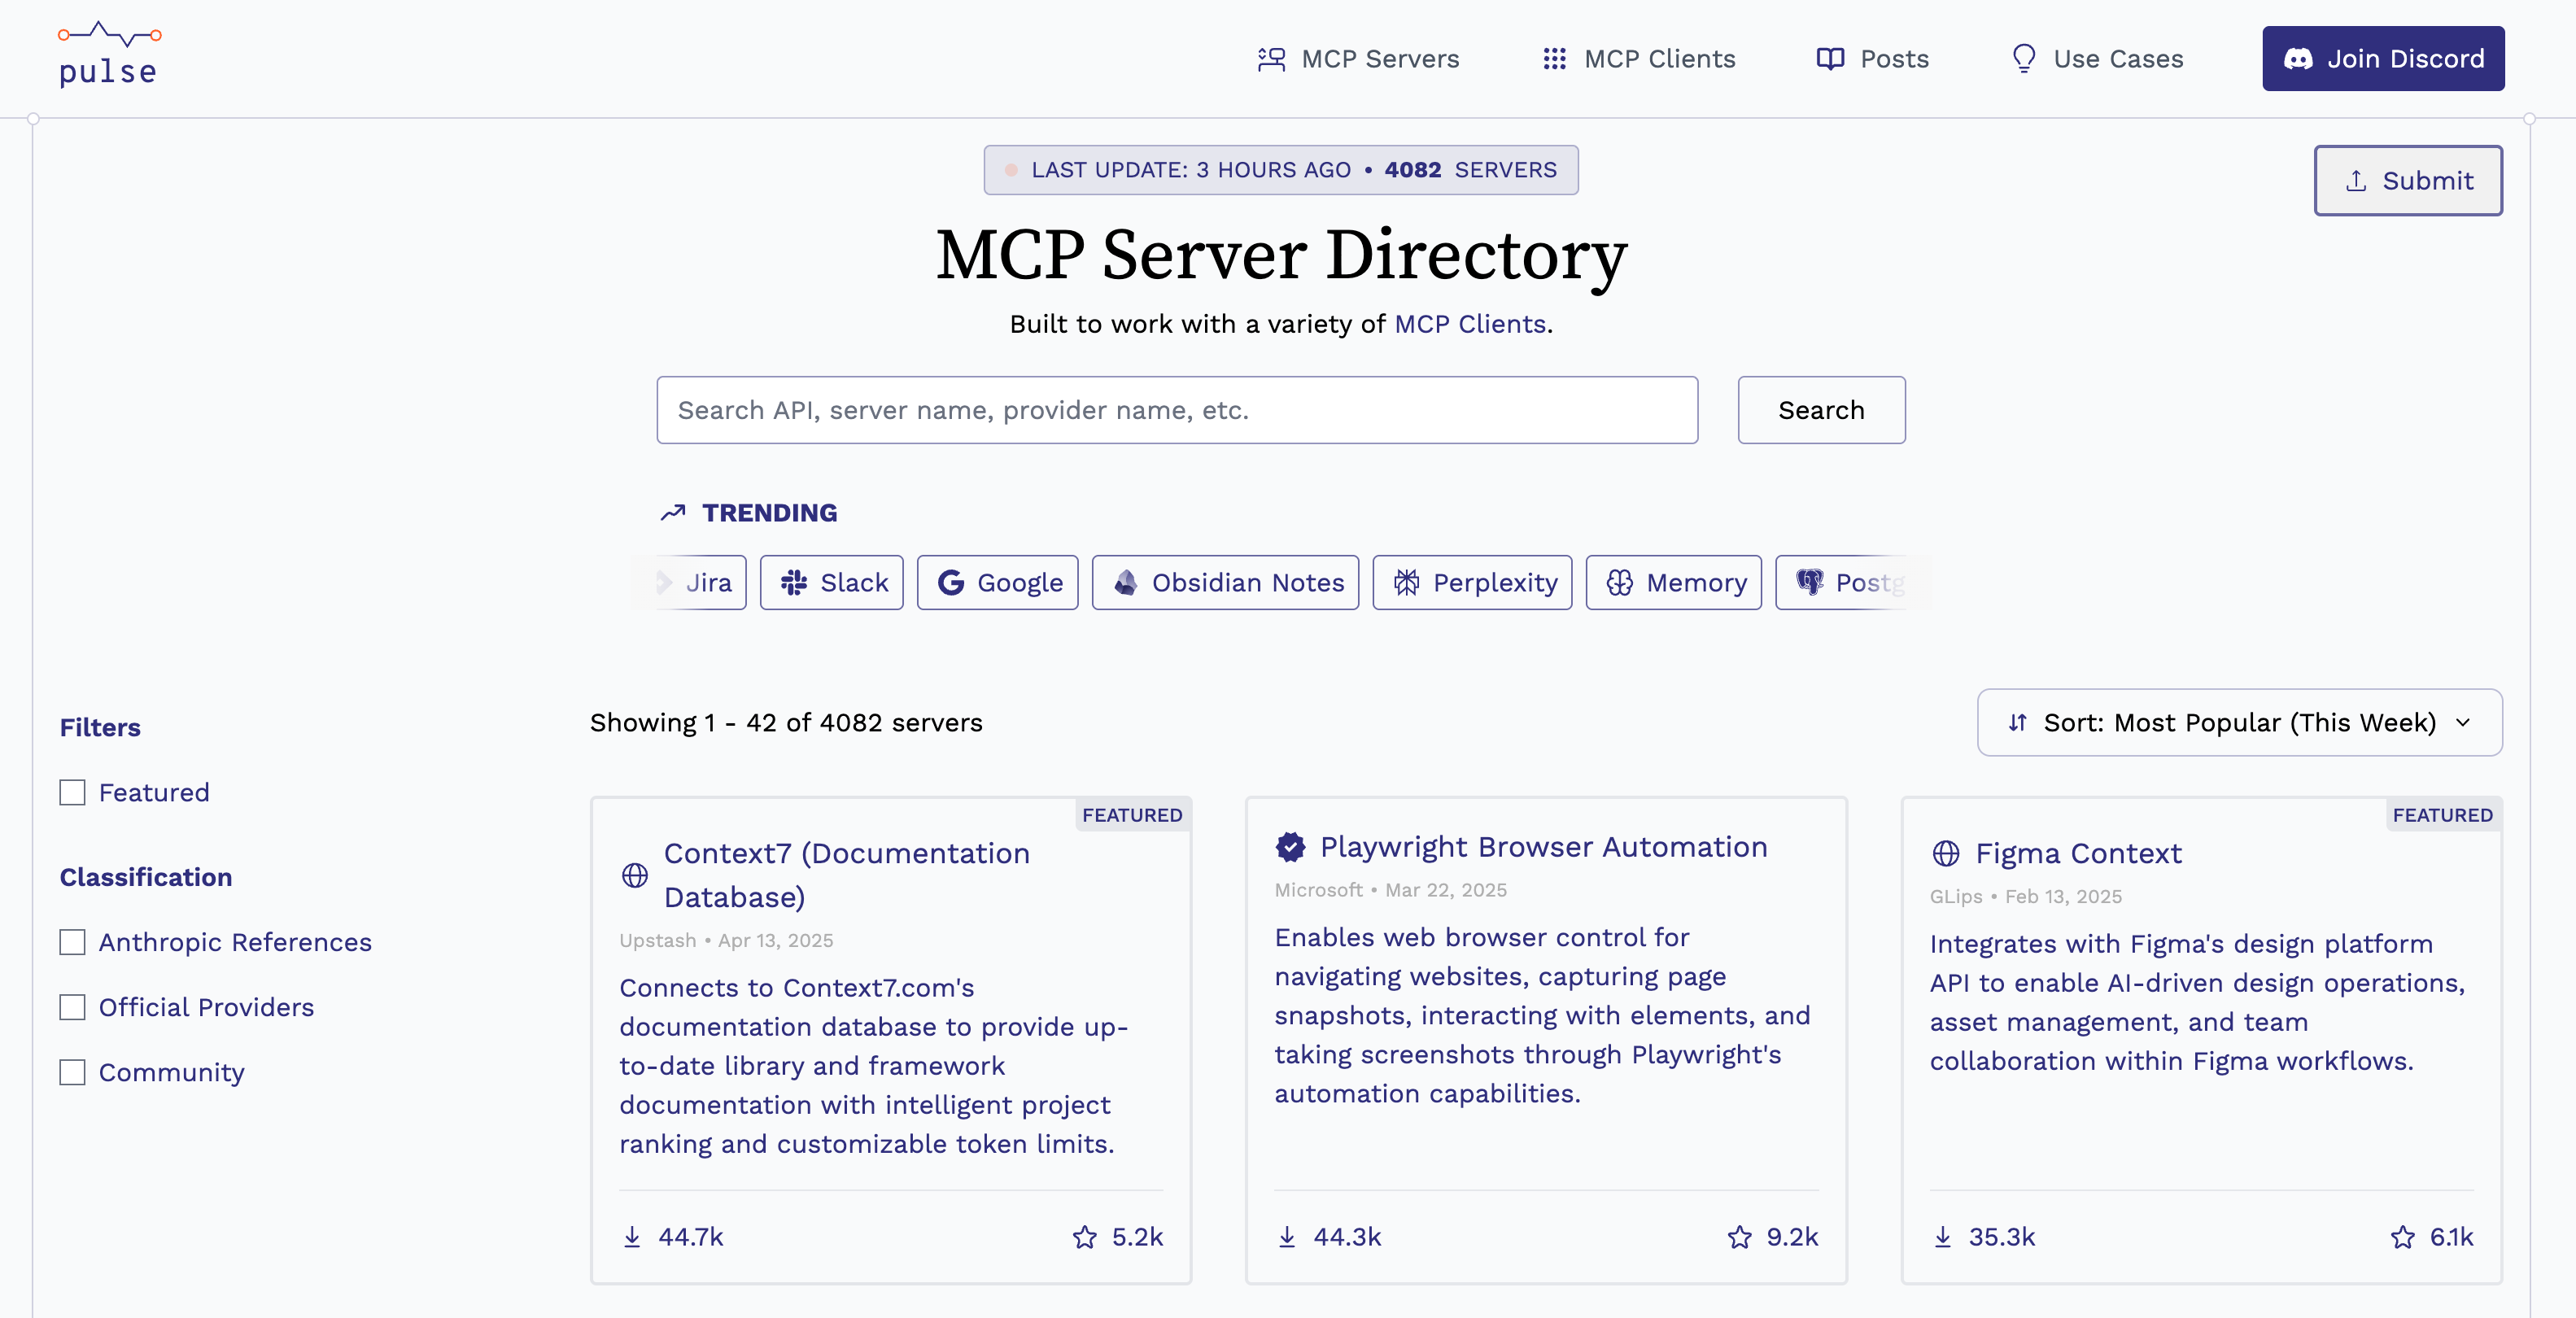Click 'GLips • Feb 13, 2025' text

(x=2026, y=897)
